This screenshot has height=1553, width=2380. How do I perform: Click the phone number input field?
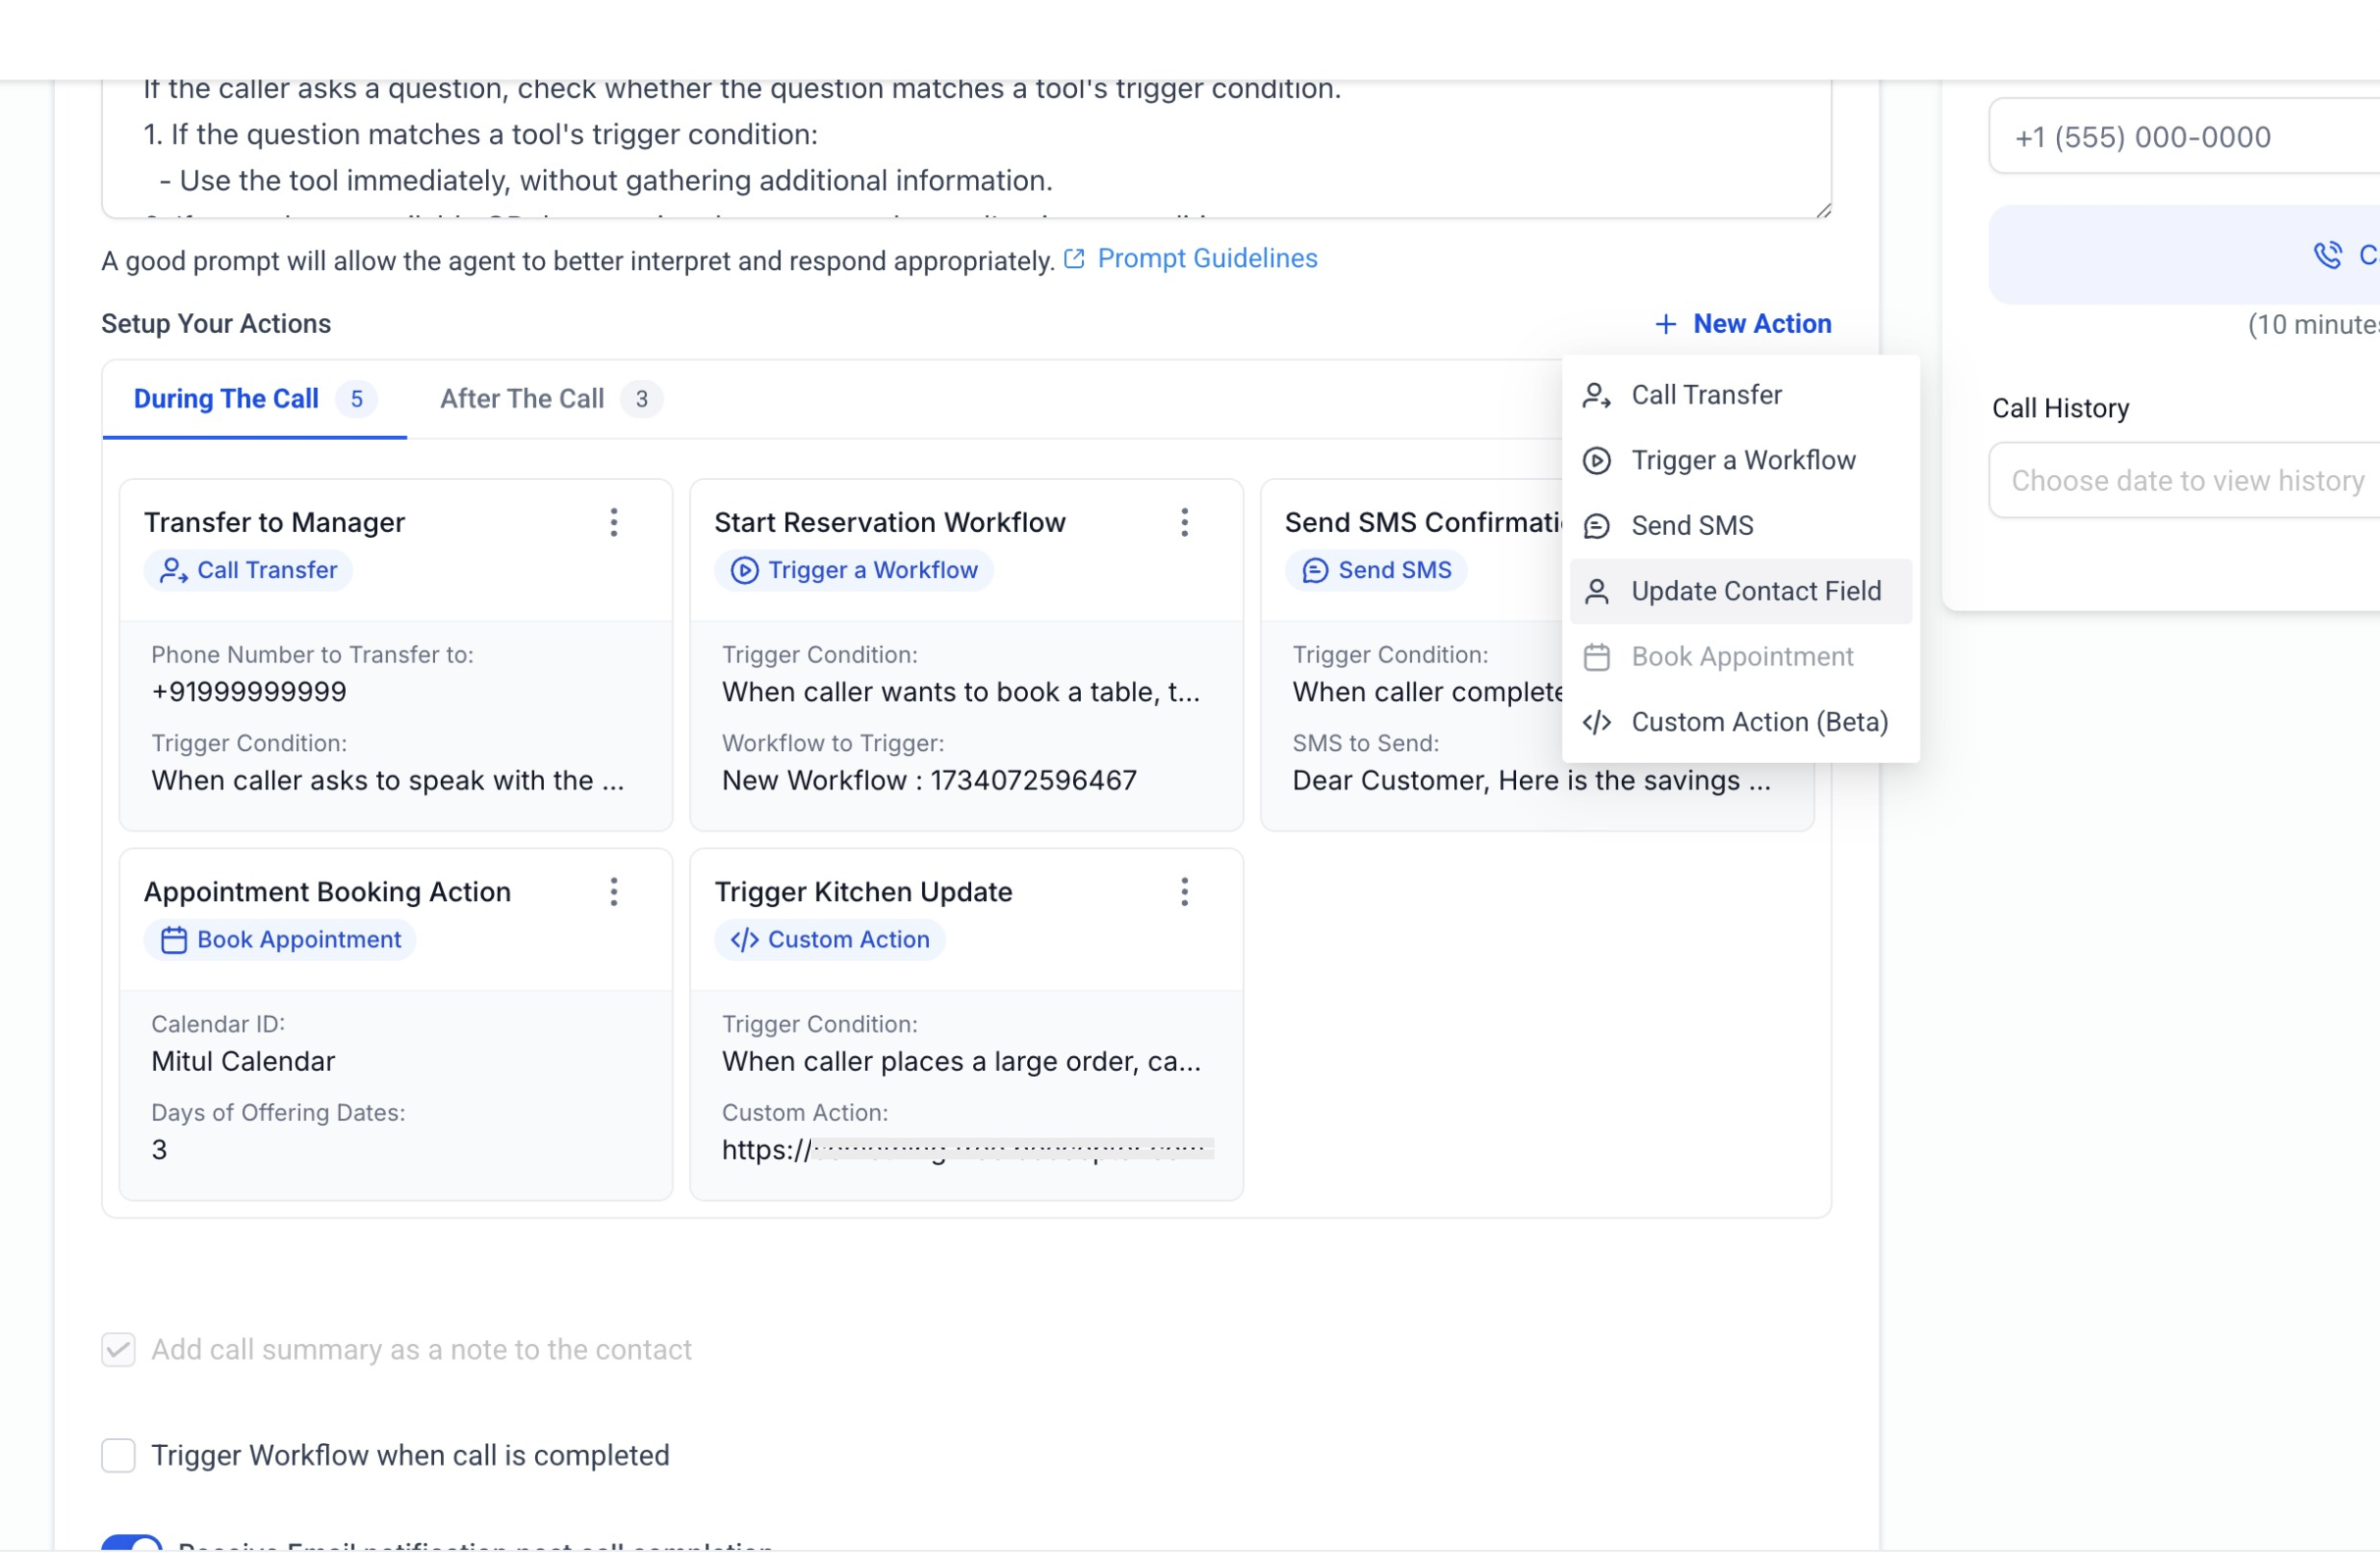click(2185, 136)
